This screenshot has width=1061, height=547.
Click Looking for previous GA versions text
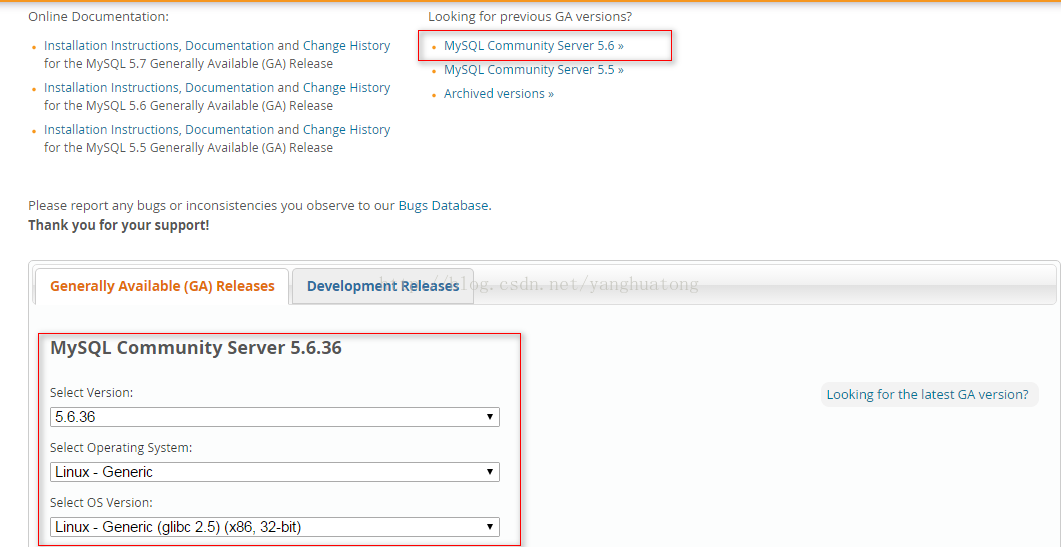(x=530, y=16)
